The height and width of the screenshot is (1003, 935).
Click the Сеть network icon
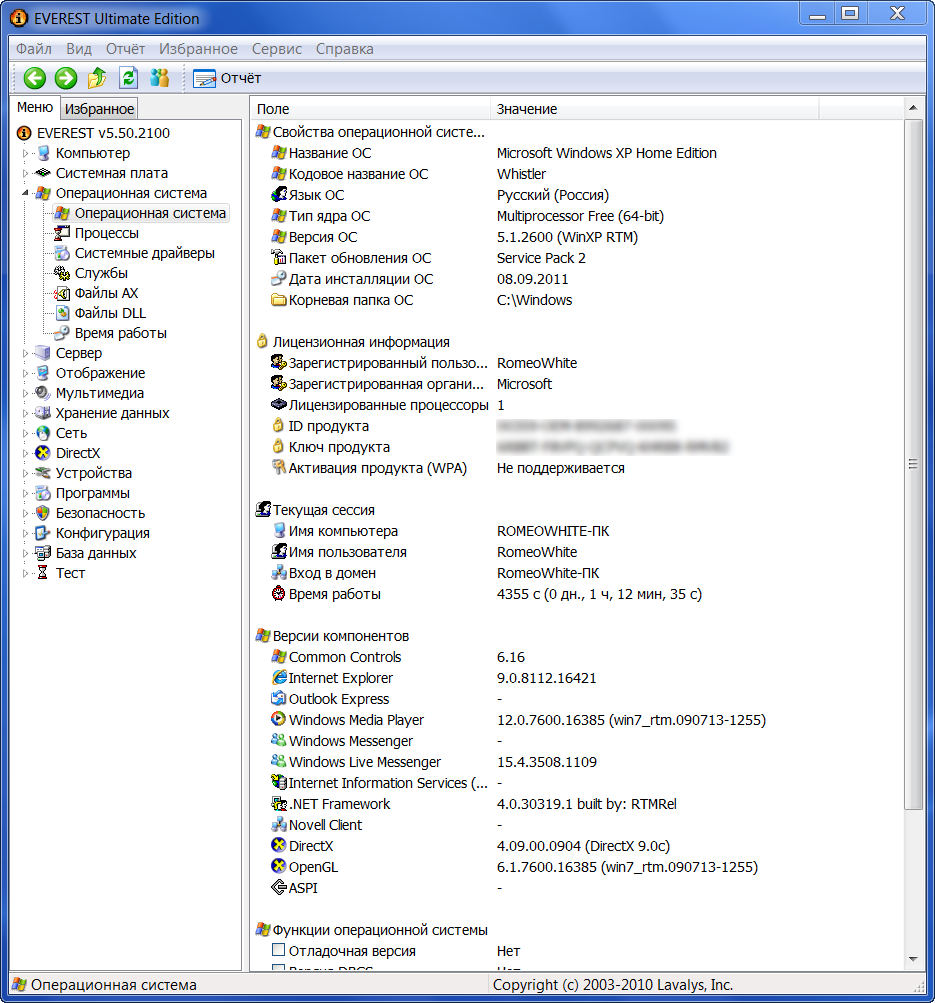(x=43, y=433)
